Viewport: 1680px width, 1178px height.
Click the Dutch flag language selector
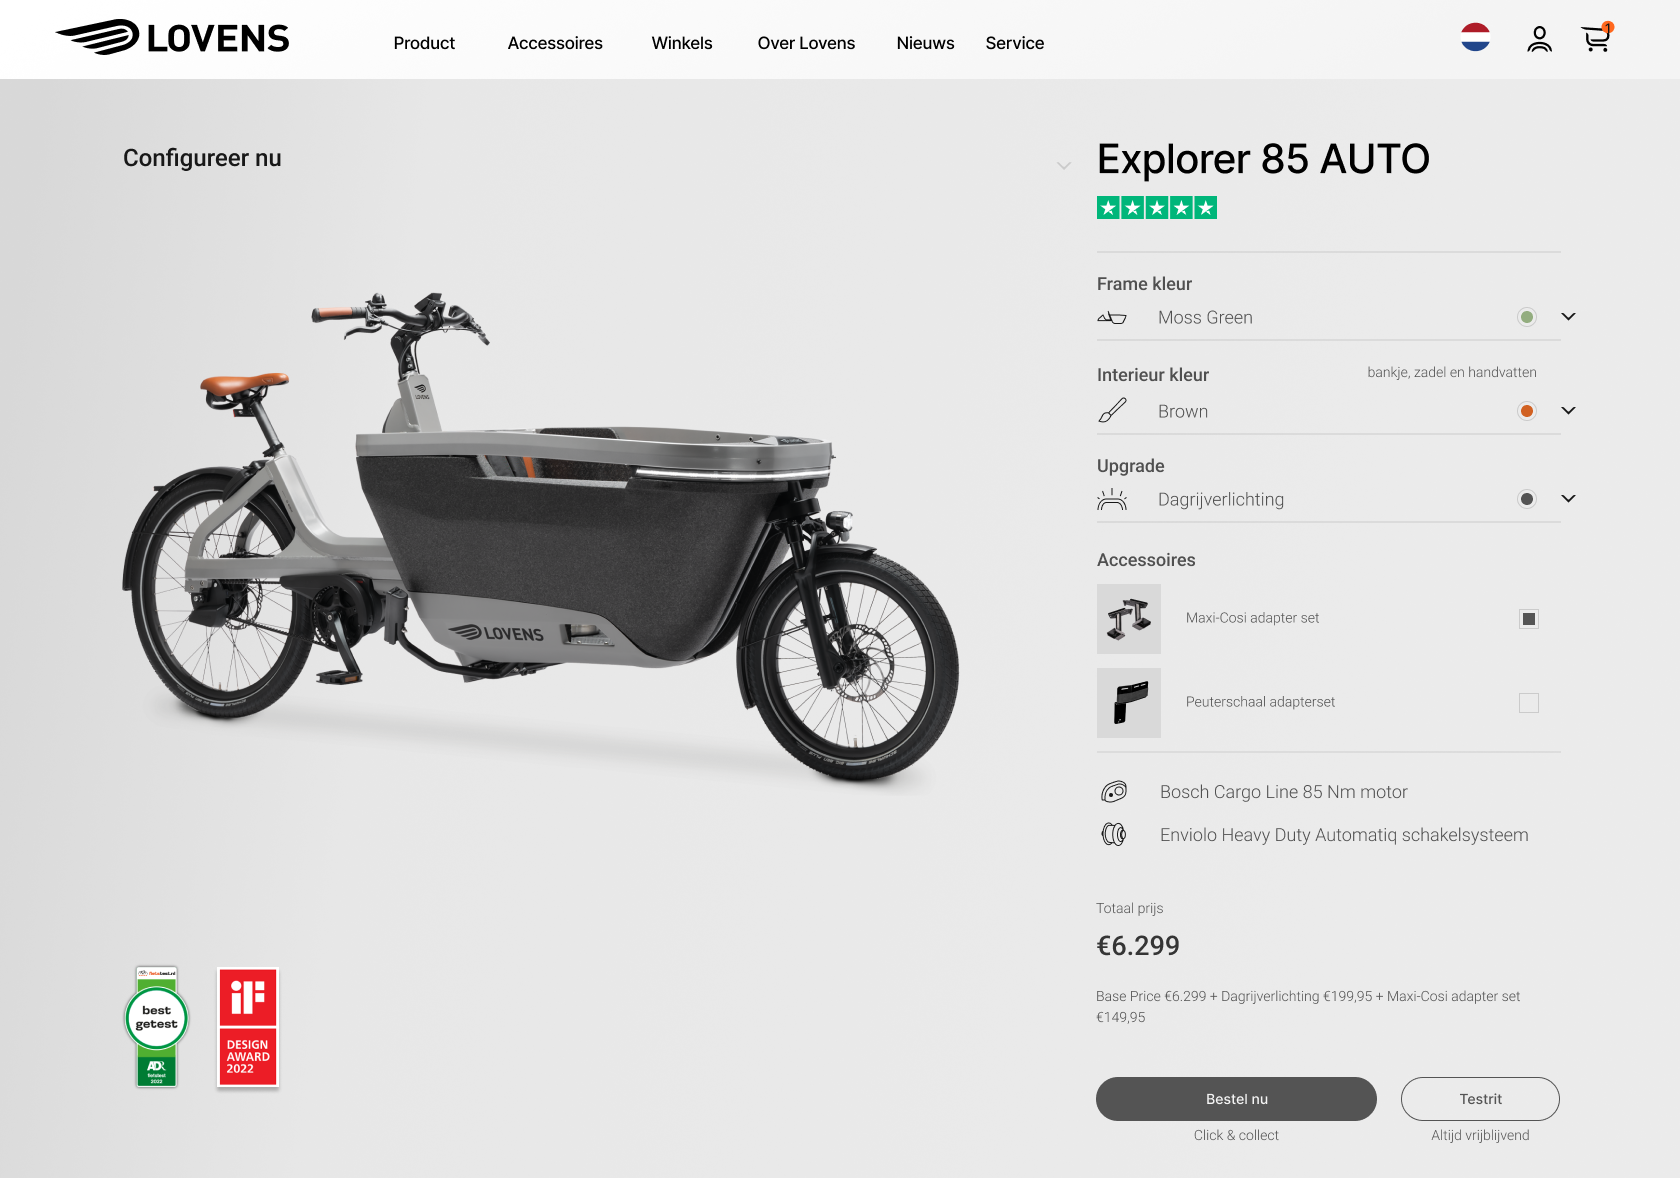click(x=1475, y=38)
